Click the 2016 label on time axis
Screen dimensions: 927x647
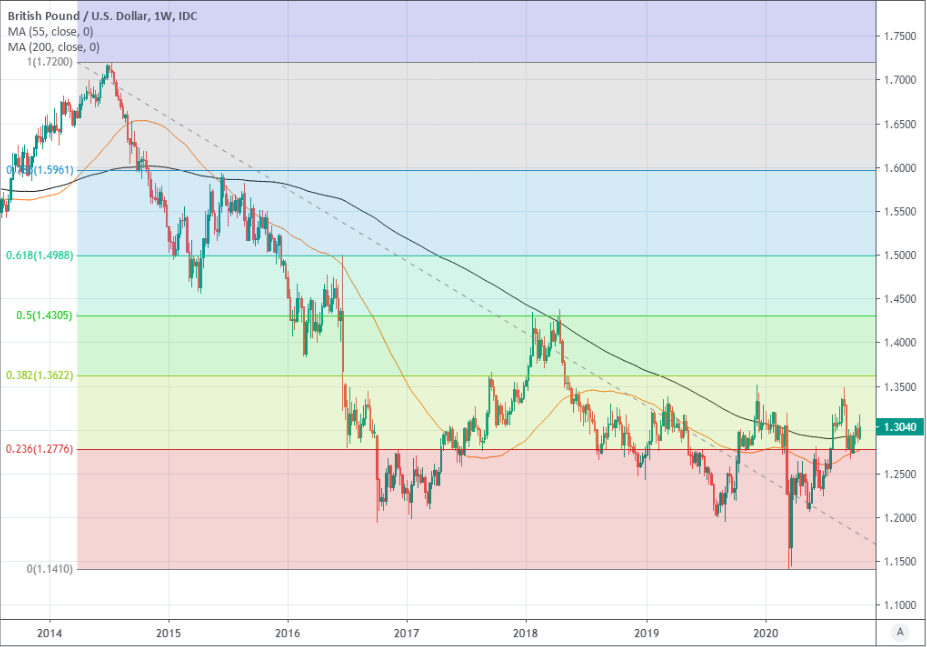click(287, 632)
